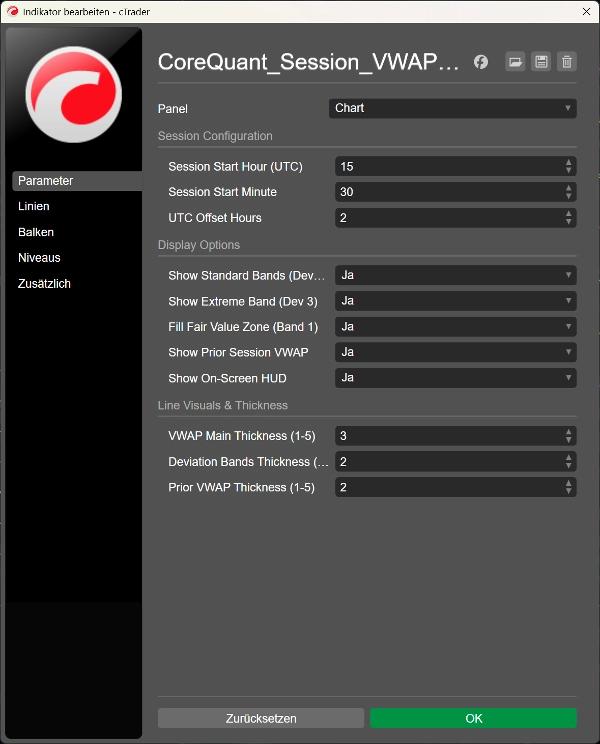Click the large cTrader logo image

coord(74,94)
